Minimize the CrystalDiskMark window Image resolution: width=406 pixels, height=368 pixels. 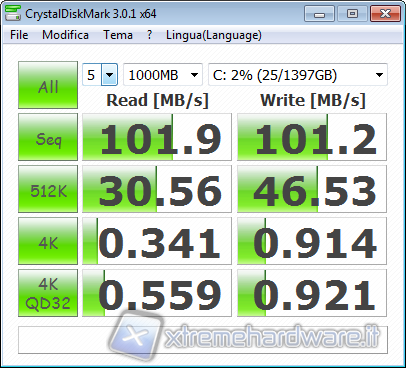tap(319, 14)
